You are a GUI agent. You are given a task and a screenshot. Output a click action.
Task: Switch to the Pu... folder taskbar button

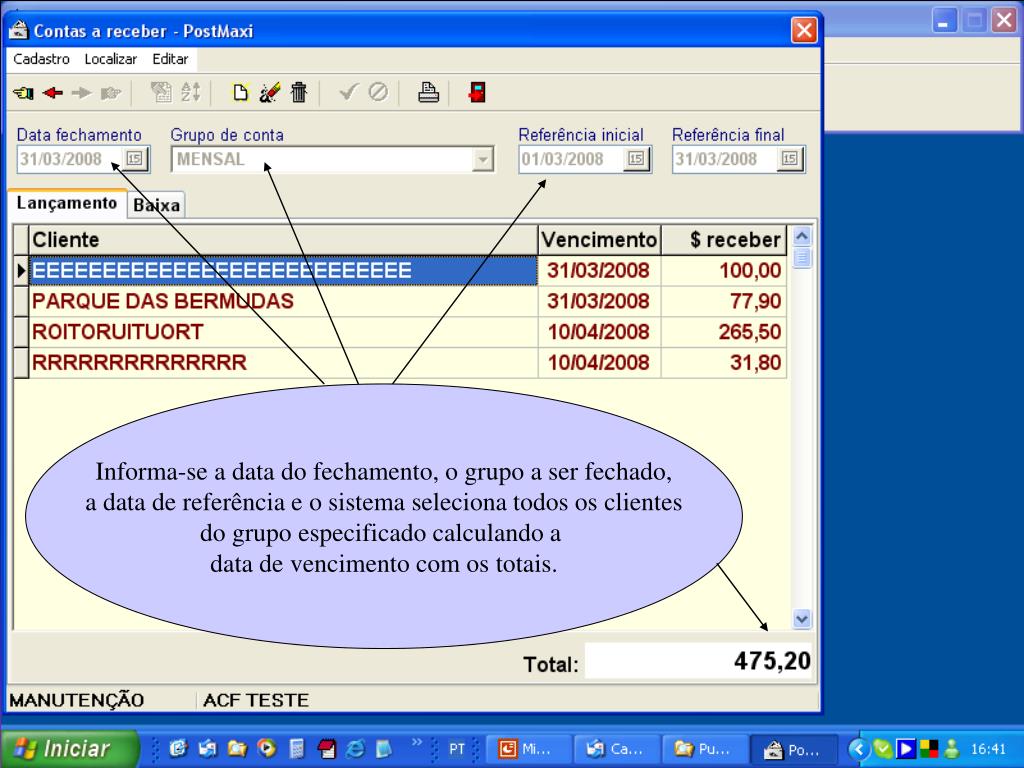point(705,749)
